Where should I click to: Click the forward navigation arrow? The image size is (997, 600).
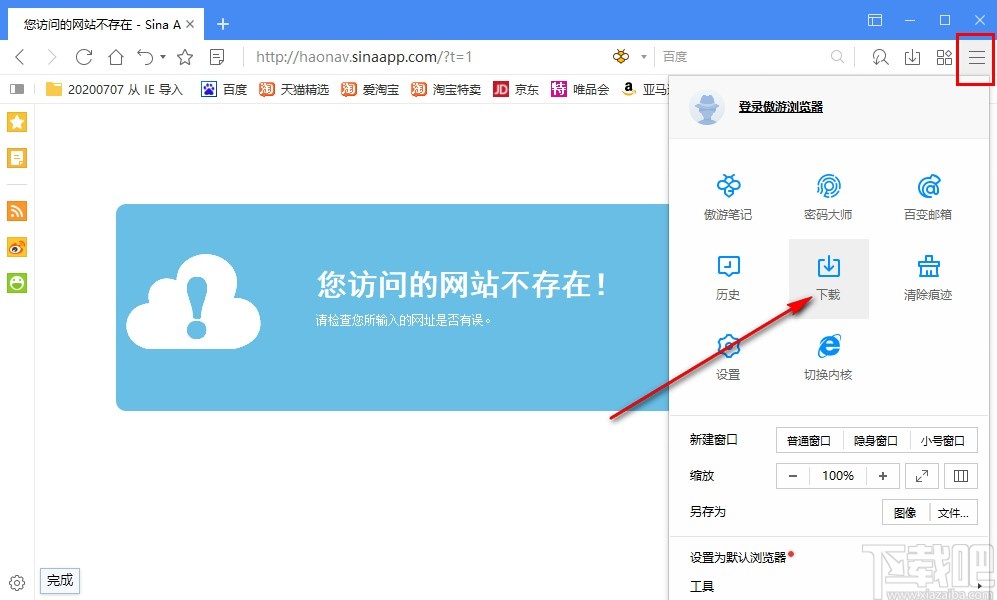coord(52,57)
